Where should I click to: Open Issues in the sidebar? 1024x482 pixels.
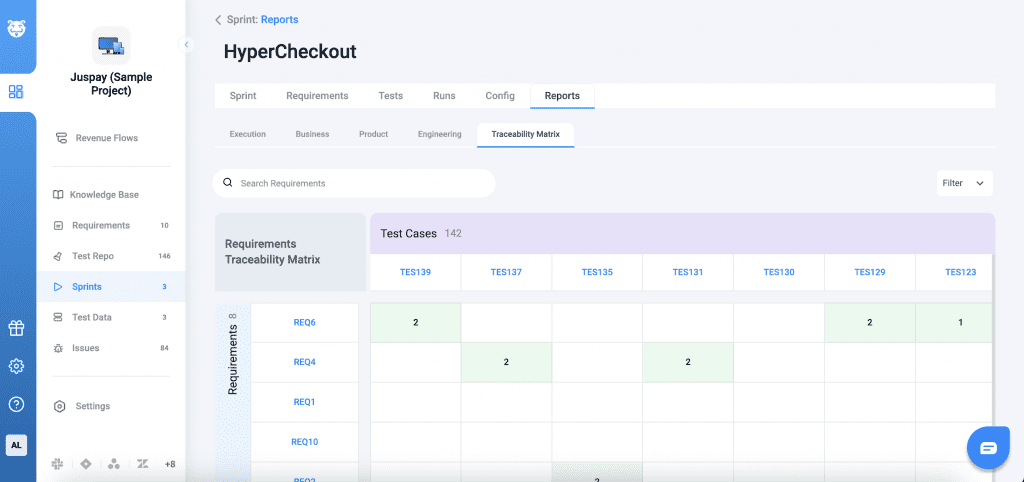(x=86, y=348)
